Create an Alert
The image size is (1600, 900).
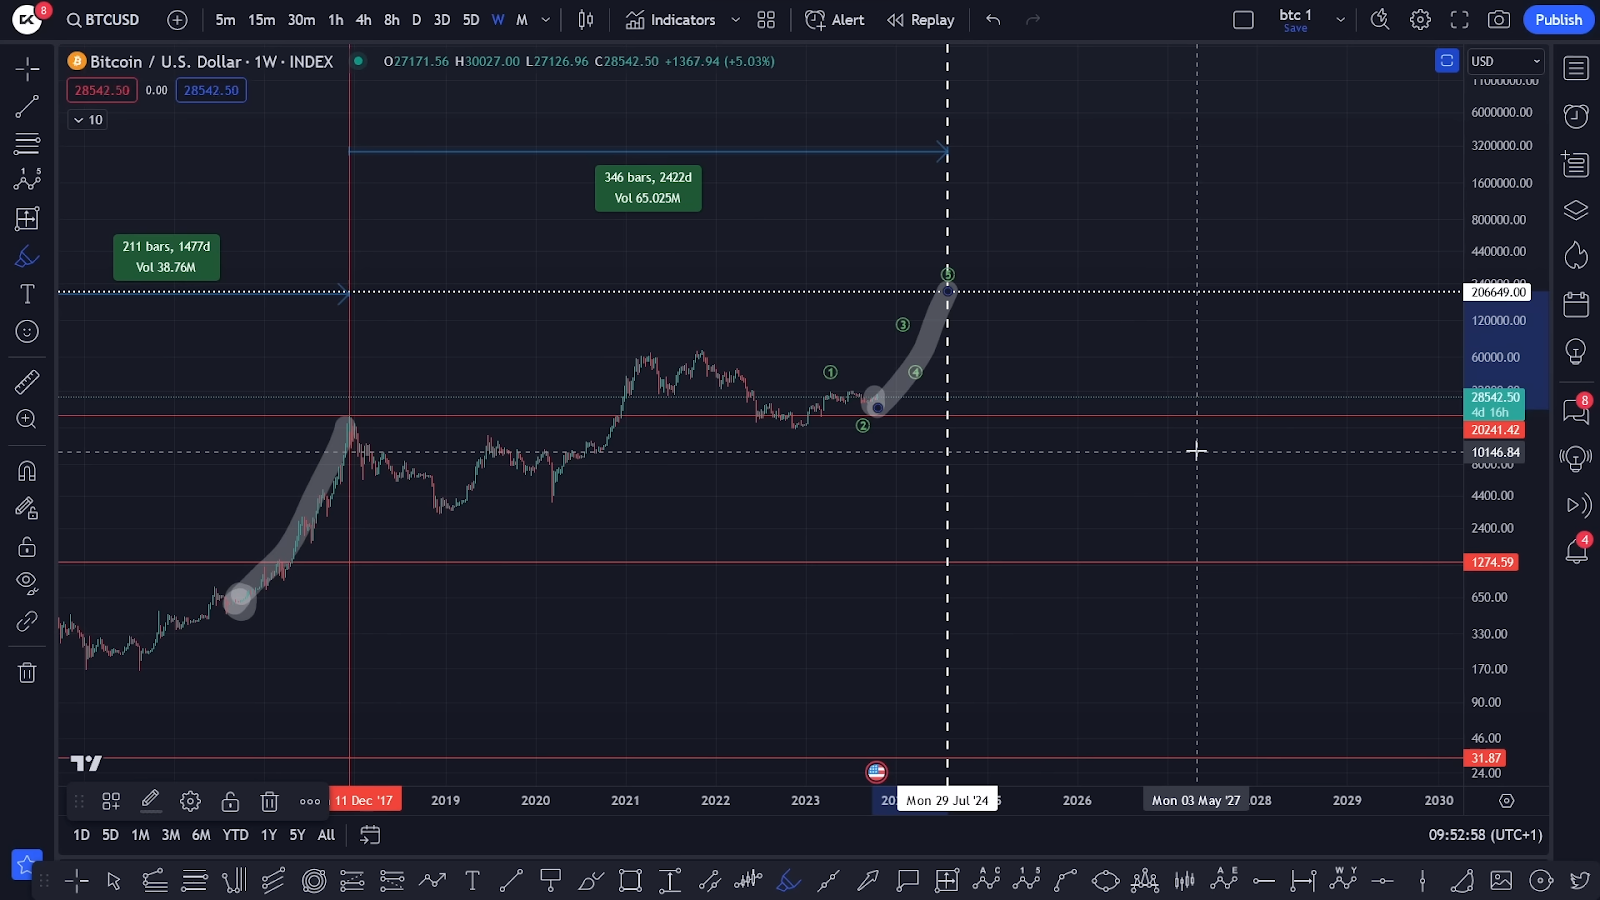[835, 20]
